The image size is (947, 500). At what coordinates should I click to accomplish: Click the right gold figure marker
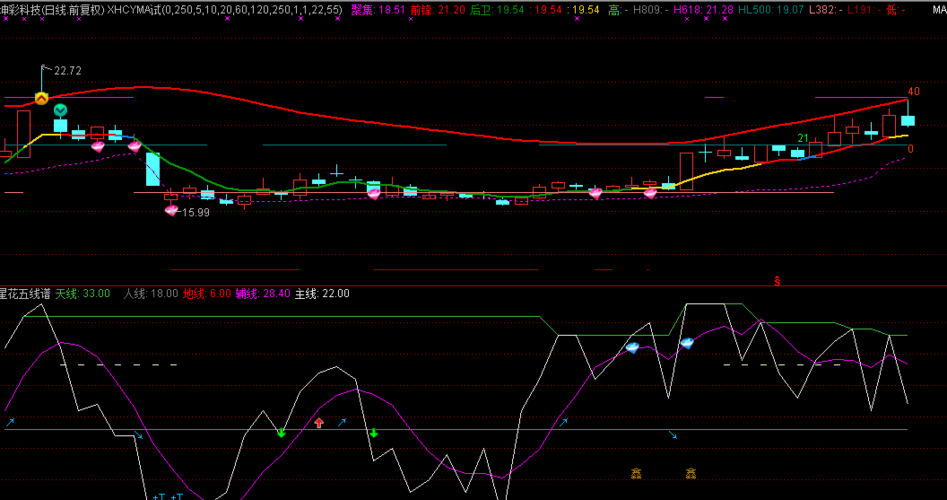pos(691,473)
